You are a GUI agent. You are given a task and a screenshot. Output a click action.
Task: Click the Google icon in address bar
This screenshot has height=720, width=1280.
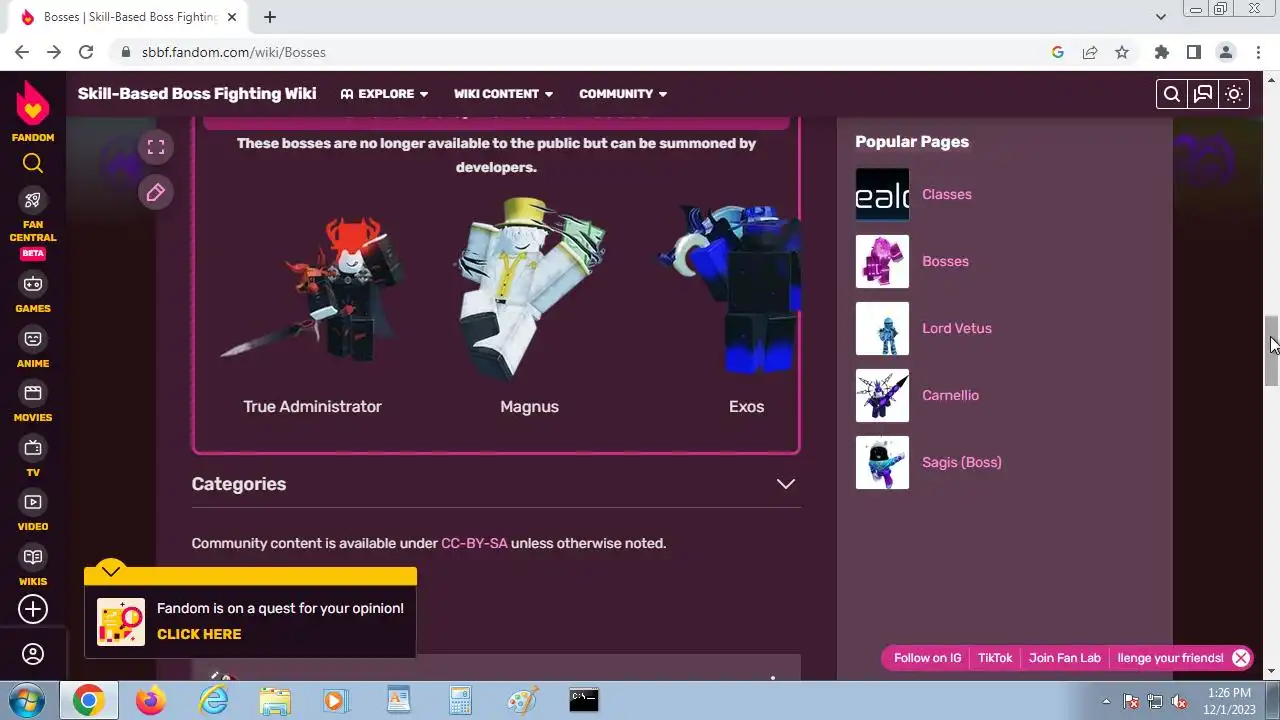(1058, 52)
